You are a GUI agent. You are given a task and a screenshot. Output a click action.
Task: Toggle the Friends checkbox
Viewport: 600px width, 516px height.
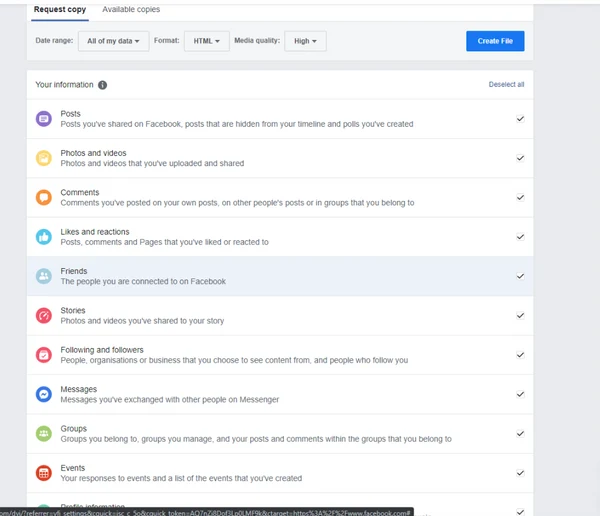[520, 276]
